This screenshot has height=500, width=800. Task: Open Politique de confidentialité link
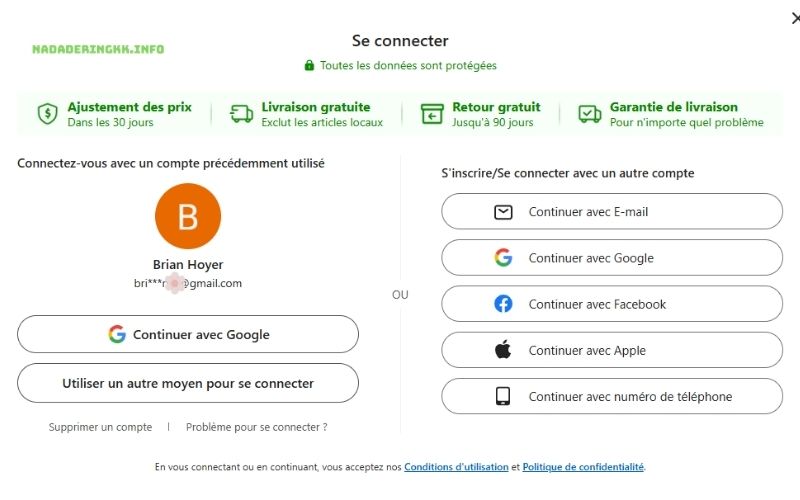(583, 467)
